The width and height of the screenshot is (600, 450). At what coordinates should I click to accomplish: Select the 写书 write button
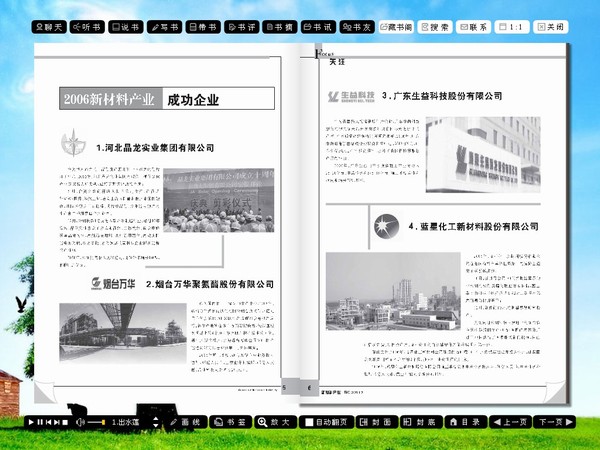click(165, 27)
